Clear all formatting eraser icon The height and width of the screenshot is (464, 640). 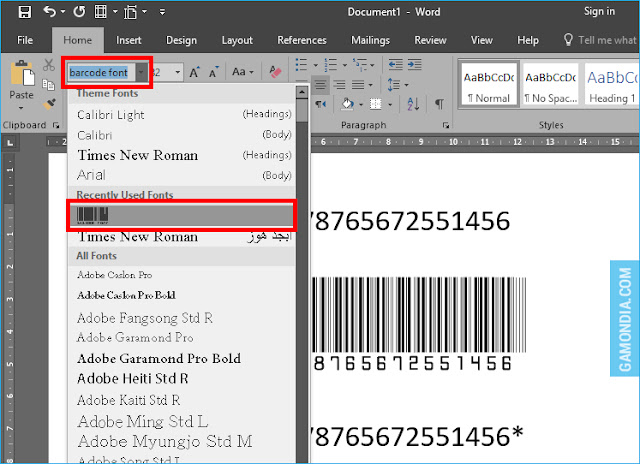pos(276,72)
